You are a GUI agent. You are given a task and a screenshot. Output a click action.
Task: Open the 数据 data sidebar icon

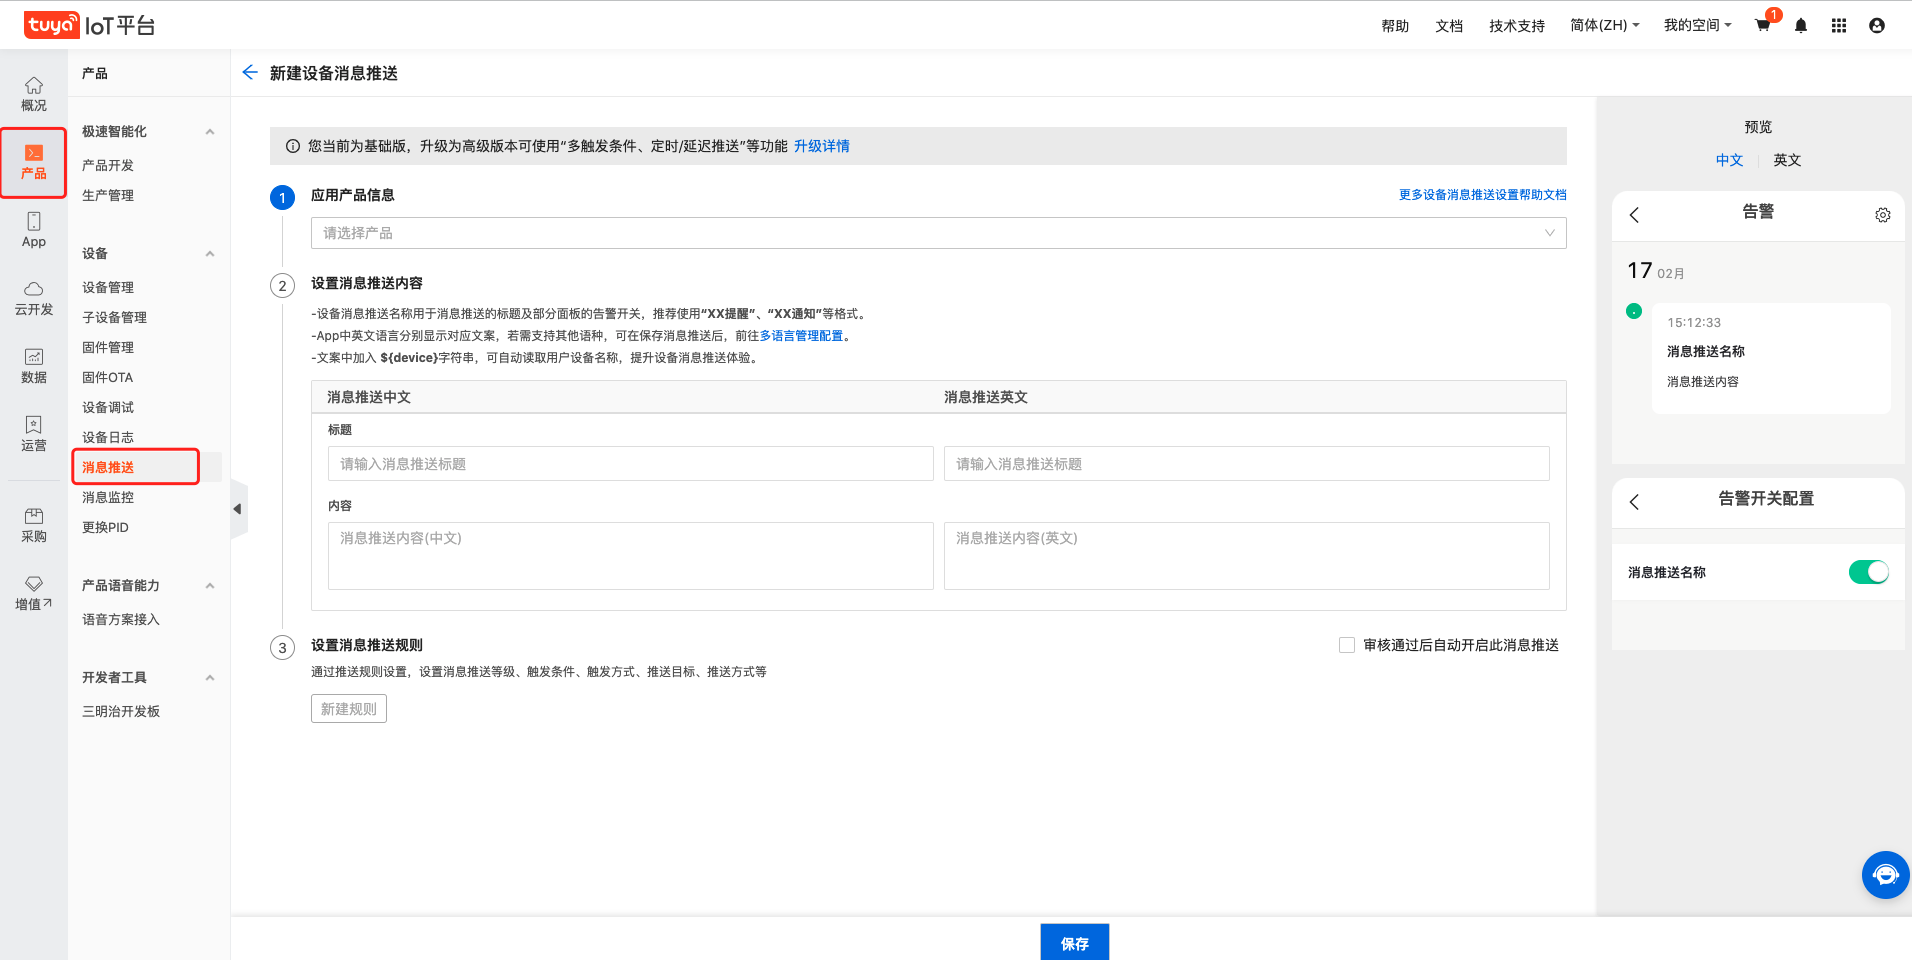[x=34, y=366]
